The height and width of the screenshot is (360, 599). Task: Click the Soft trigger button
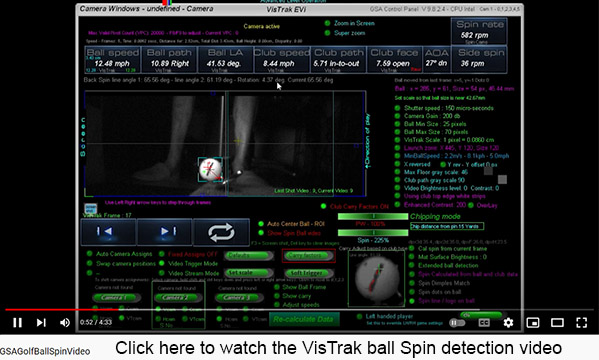pyautogui.click(x=307, y=273)
